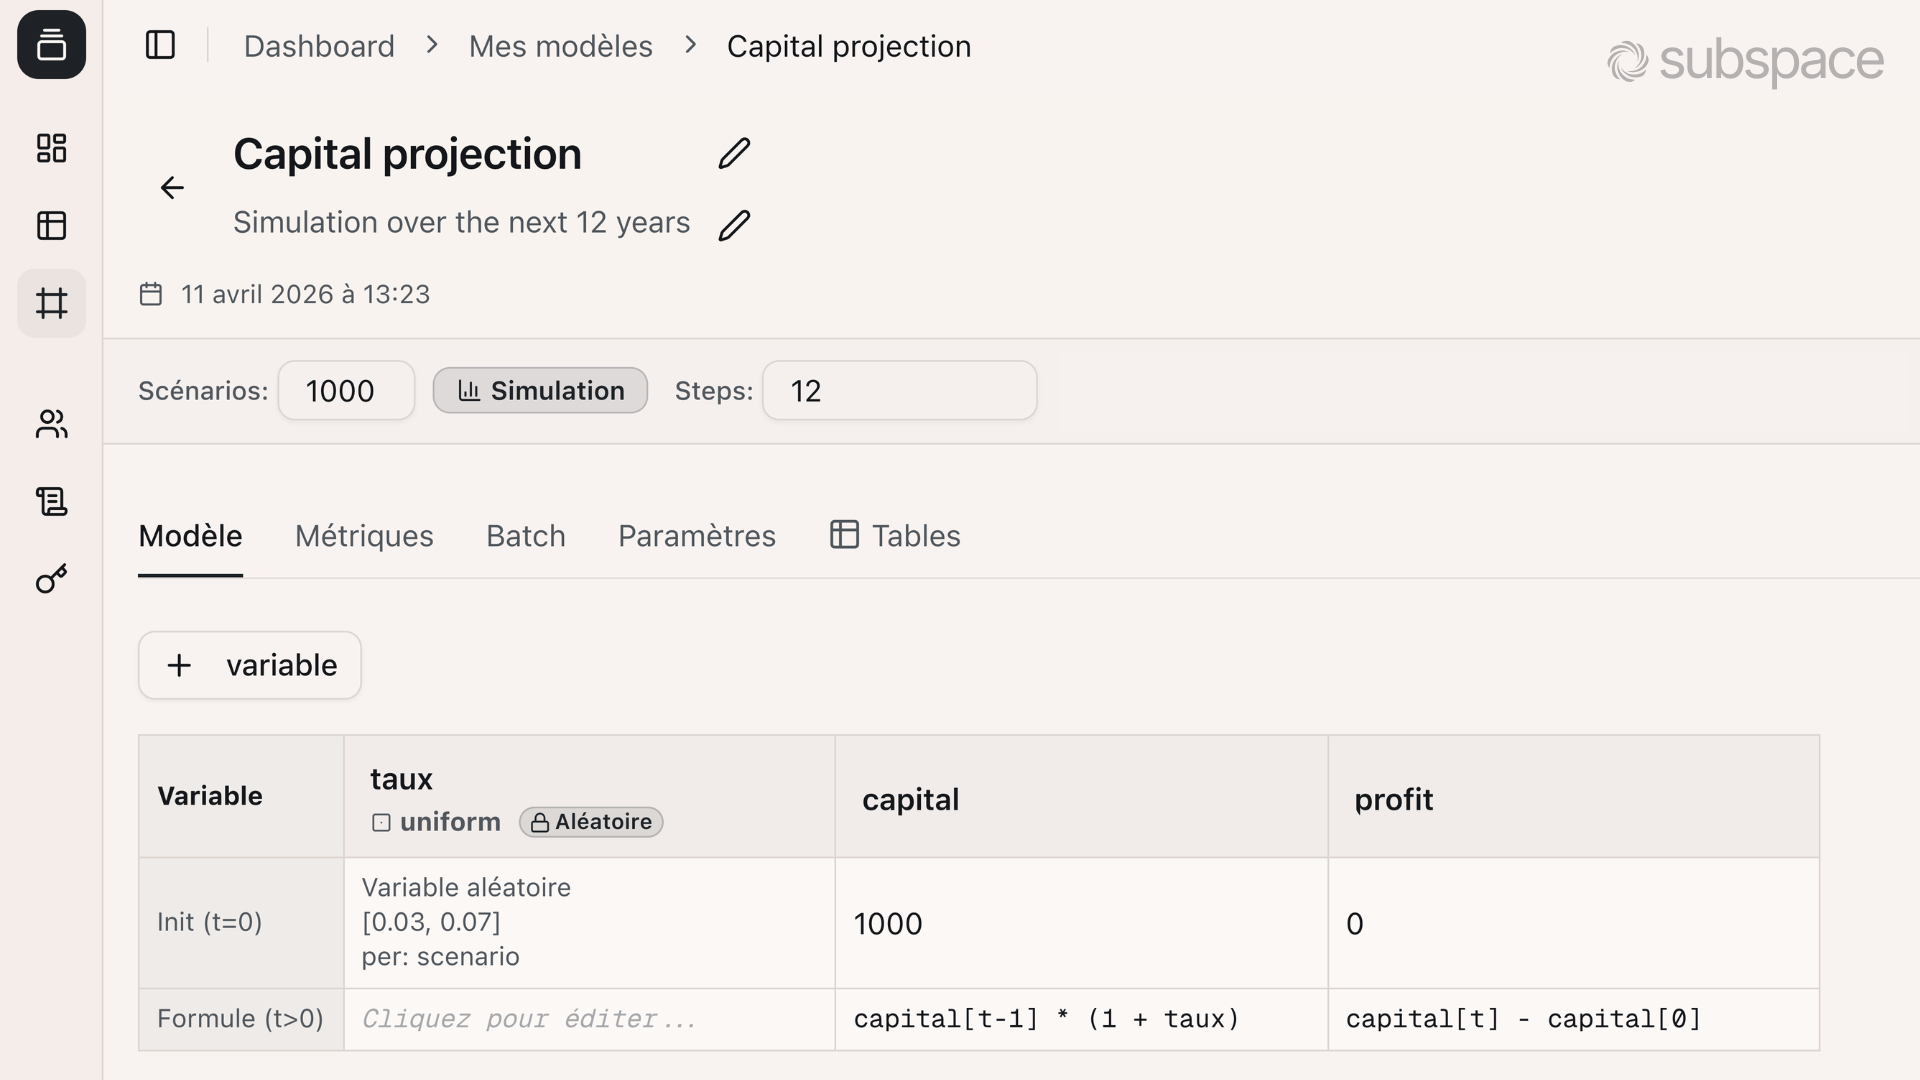Viewport: 1920px width, 1080px height.
Task: Open the logs scroll icon in sidebar
Action: click(x=51, y=502)
